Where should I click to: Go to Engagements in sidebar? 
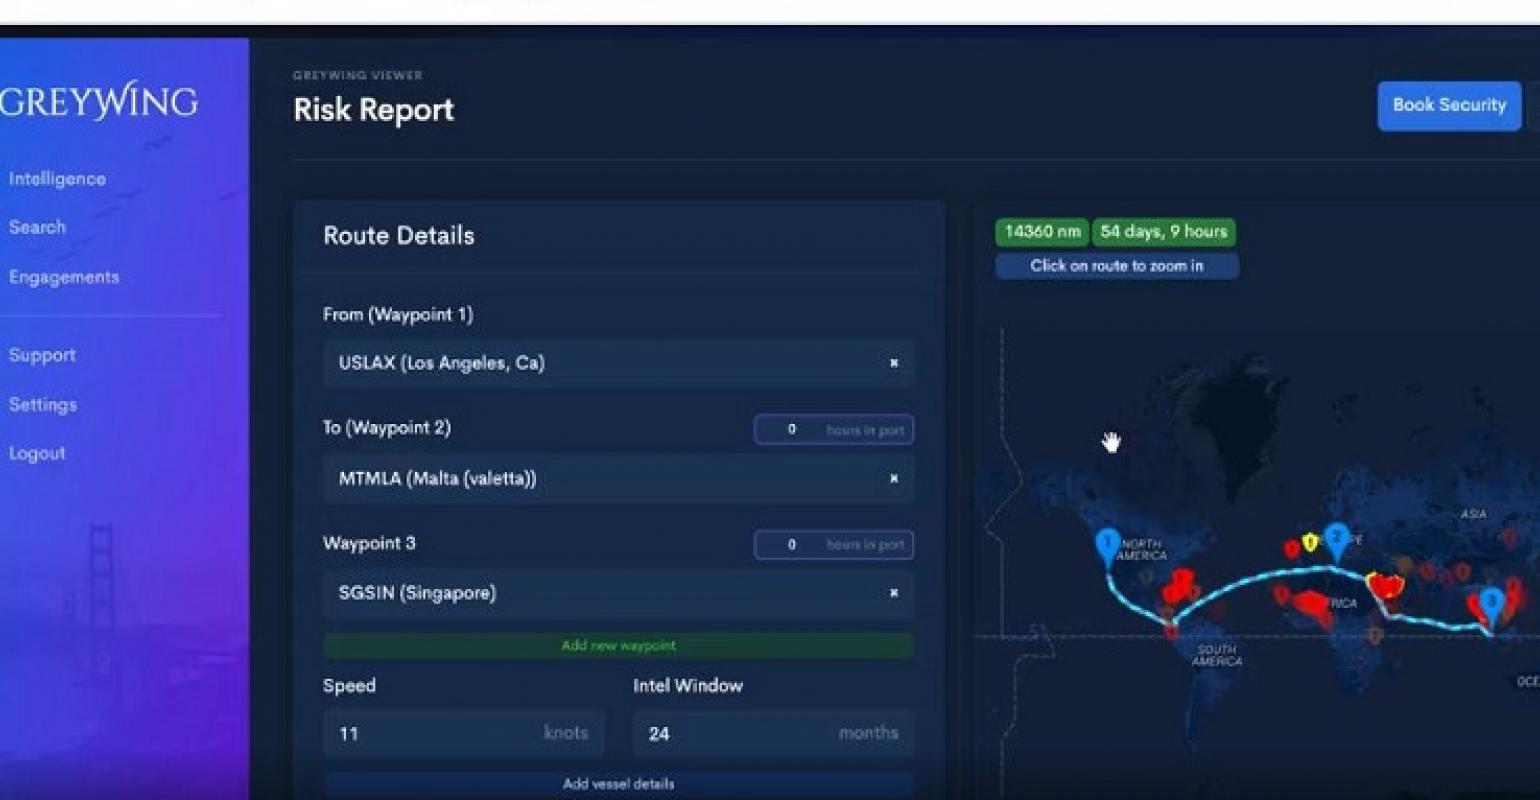[64, 277]
